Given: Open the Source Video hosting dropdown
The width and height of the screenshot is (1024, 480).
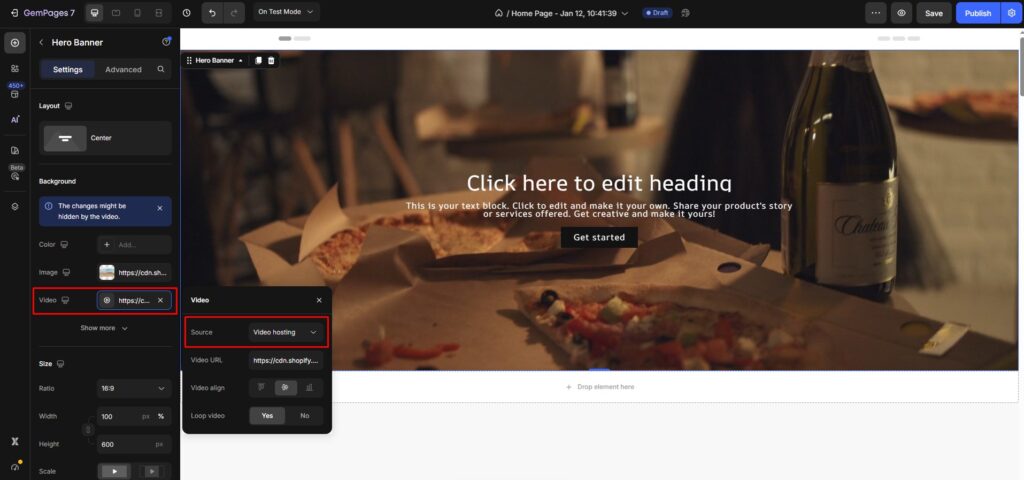Looking at the screenshot, I should click(x=285, y=332).
